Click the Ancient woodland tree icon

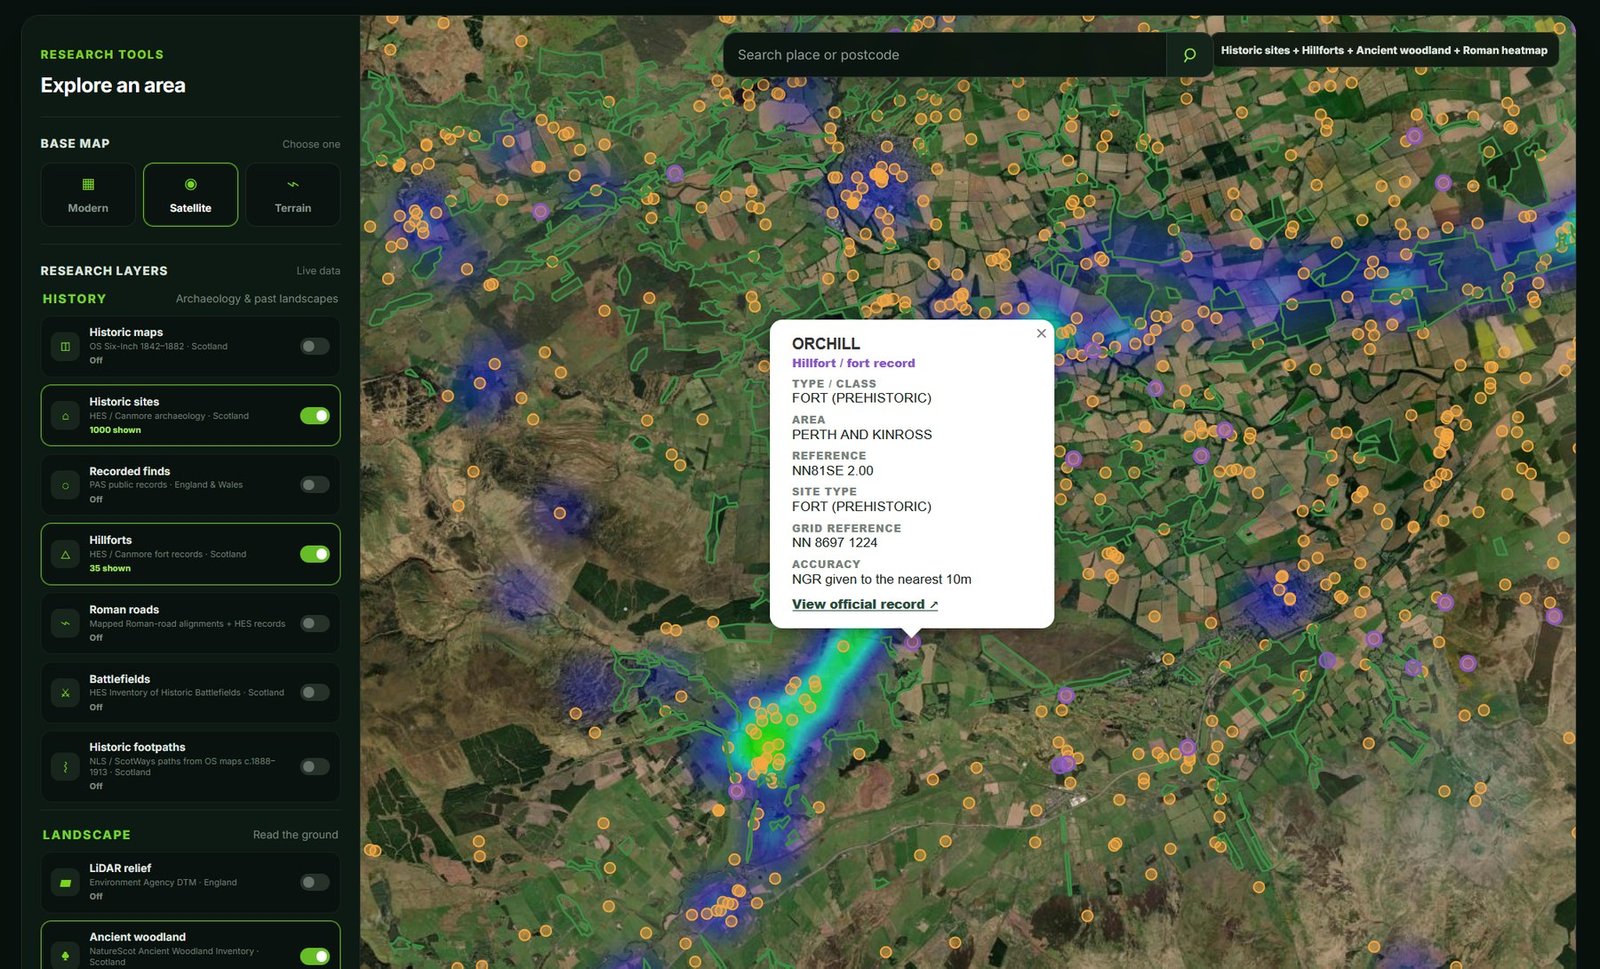tap(66, 955)
